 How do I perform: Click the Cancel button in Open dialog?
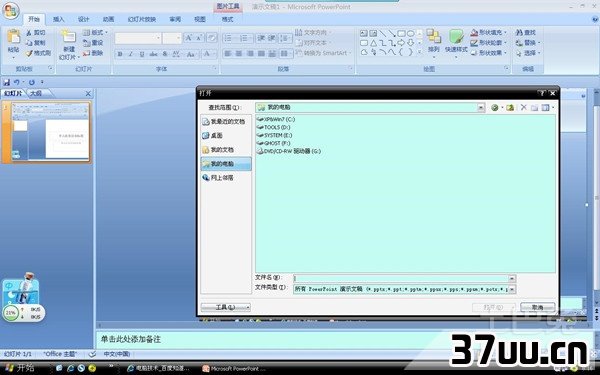tap(538, 307)
